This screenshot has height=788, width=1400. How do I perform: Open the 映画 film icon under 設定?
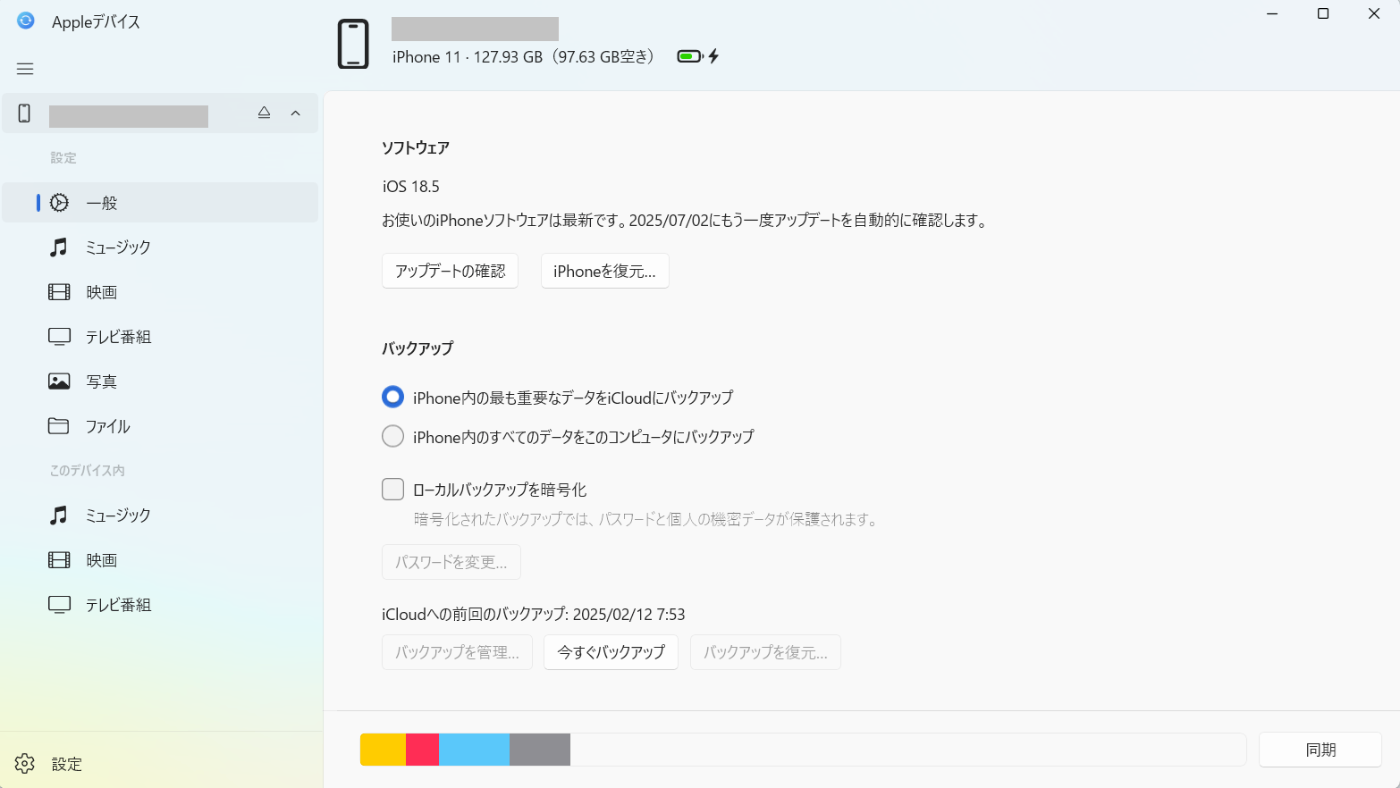(59, 292)
